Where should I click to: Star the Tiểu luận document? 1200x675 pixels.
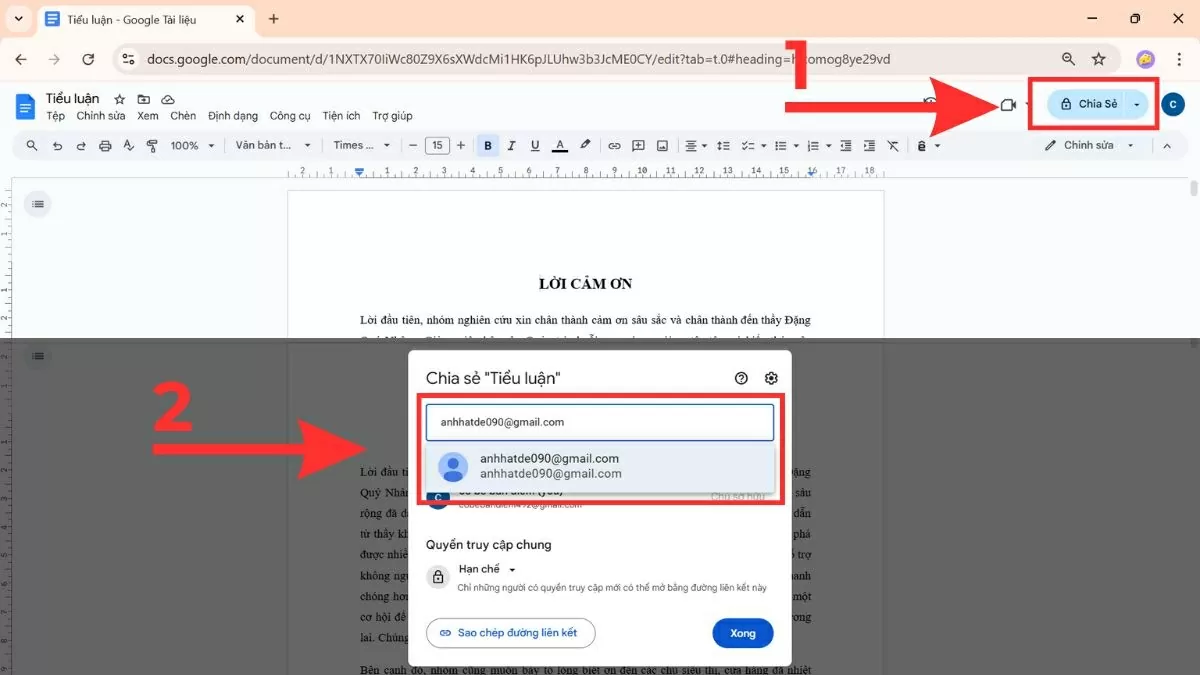(120, 99)
